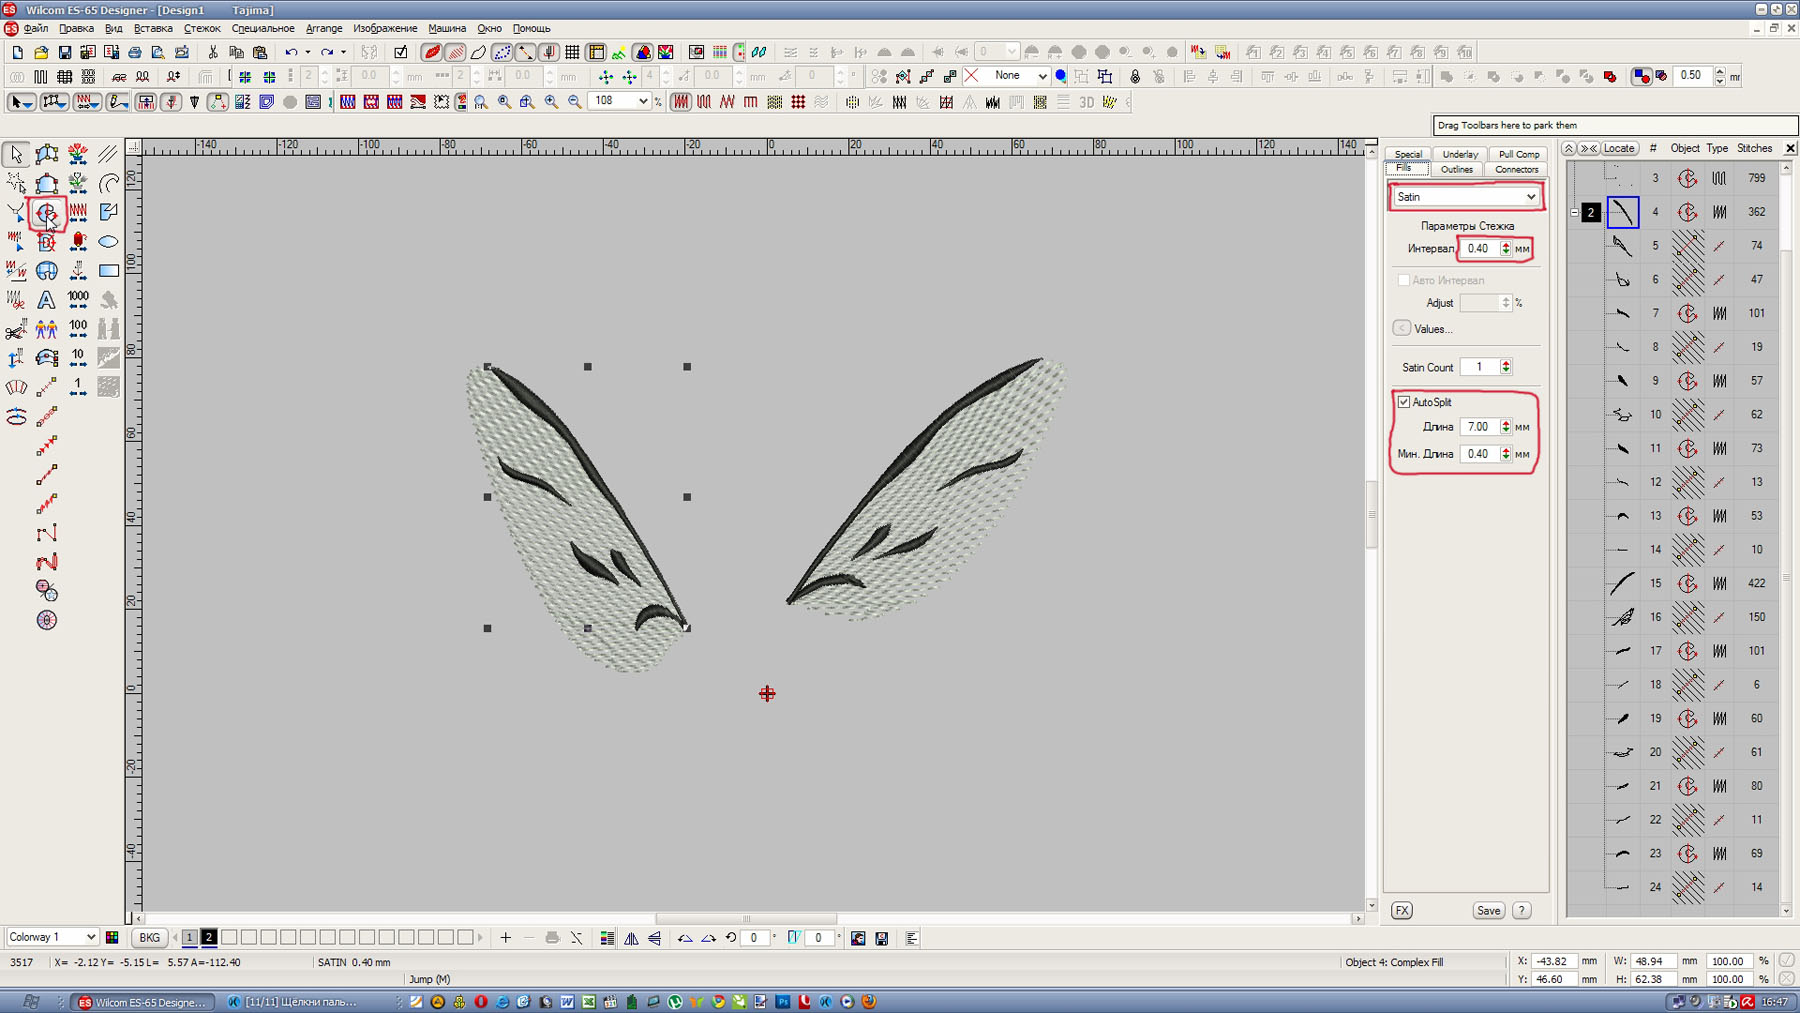Expand the zoom percentage dropdown showing 108

click(642, 101)
